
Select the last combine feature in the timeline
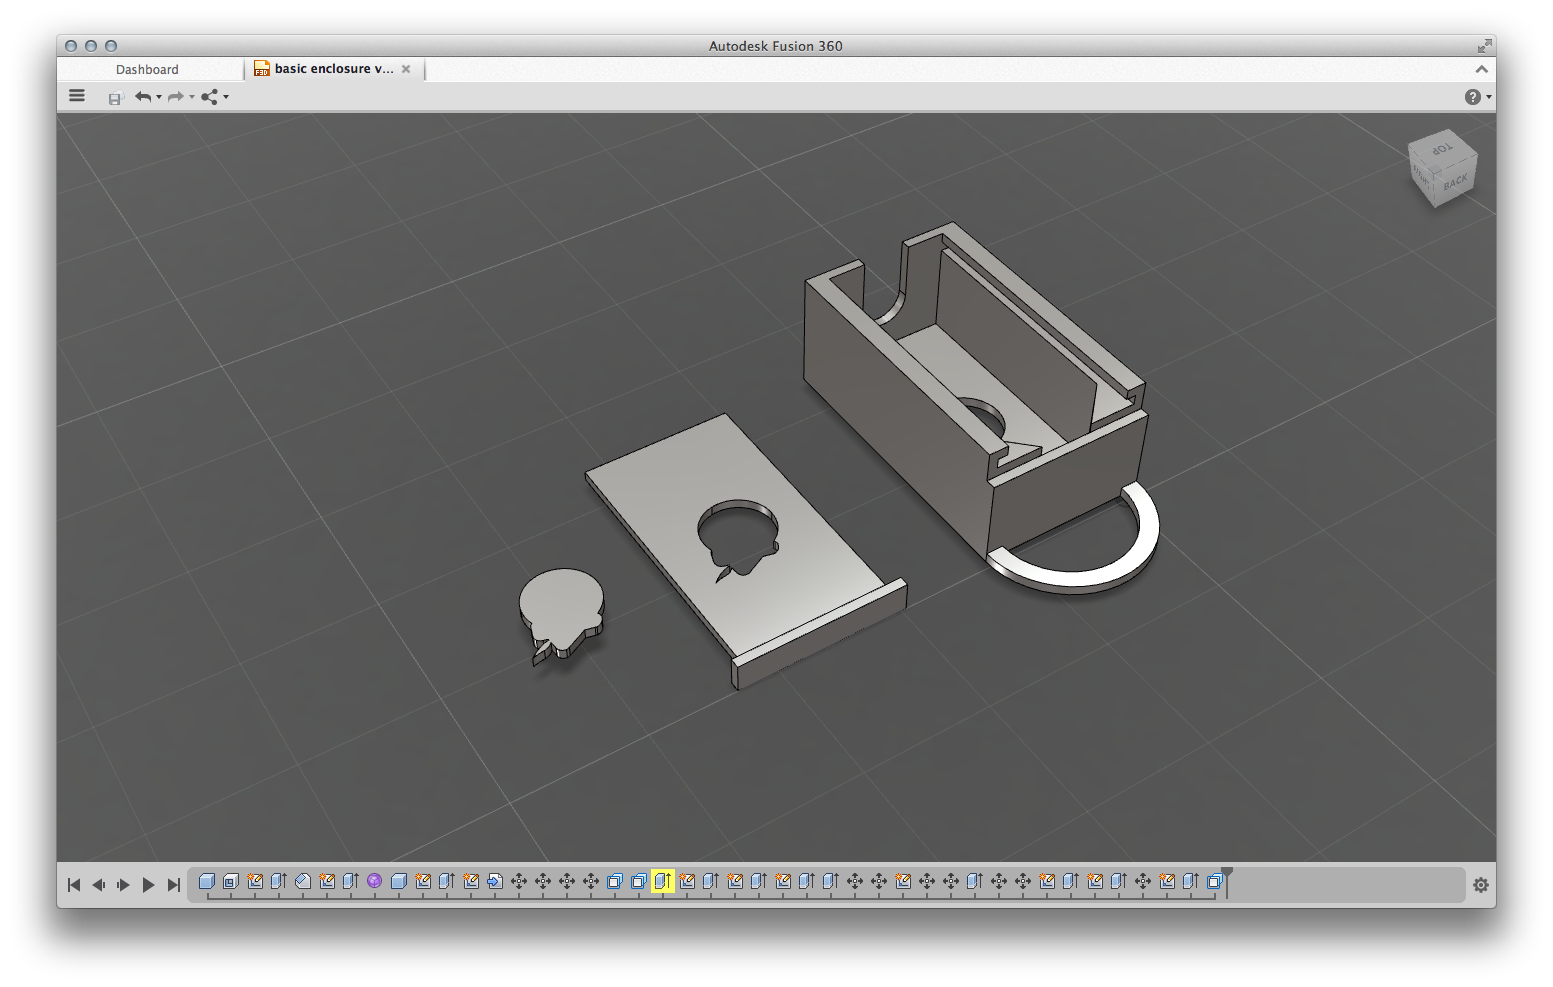click(x=1215, y=881)
